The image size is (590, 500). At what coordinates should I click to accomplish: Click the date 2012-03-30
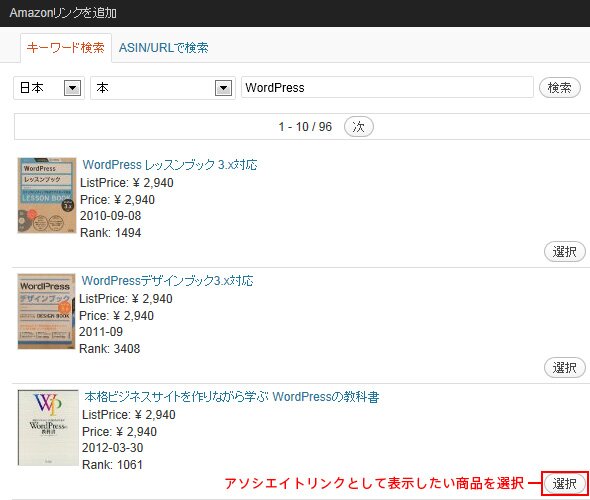113,448
